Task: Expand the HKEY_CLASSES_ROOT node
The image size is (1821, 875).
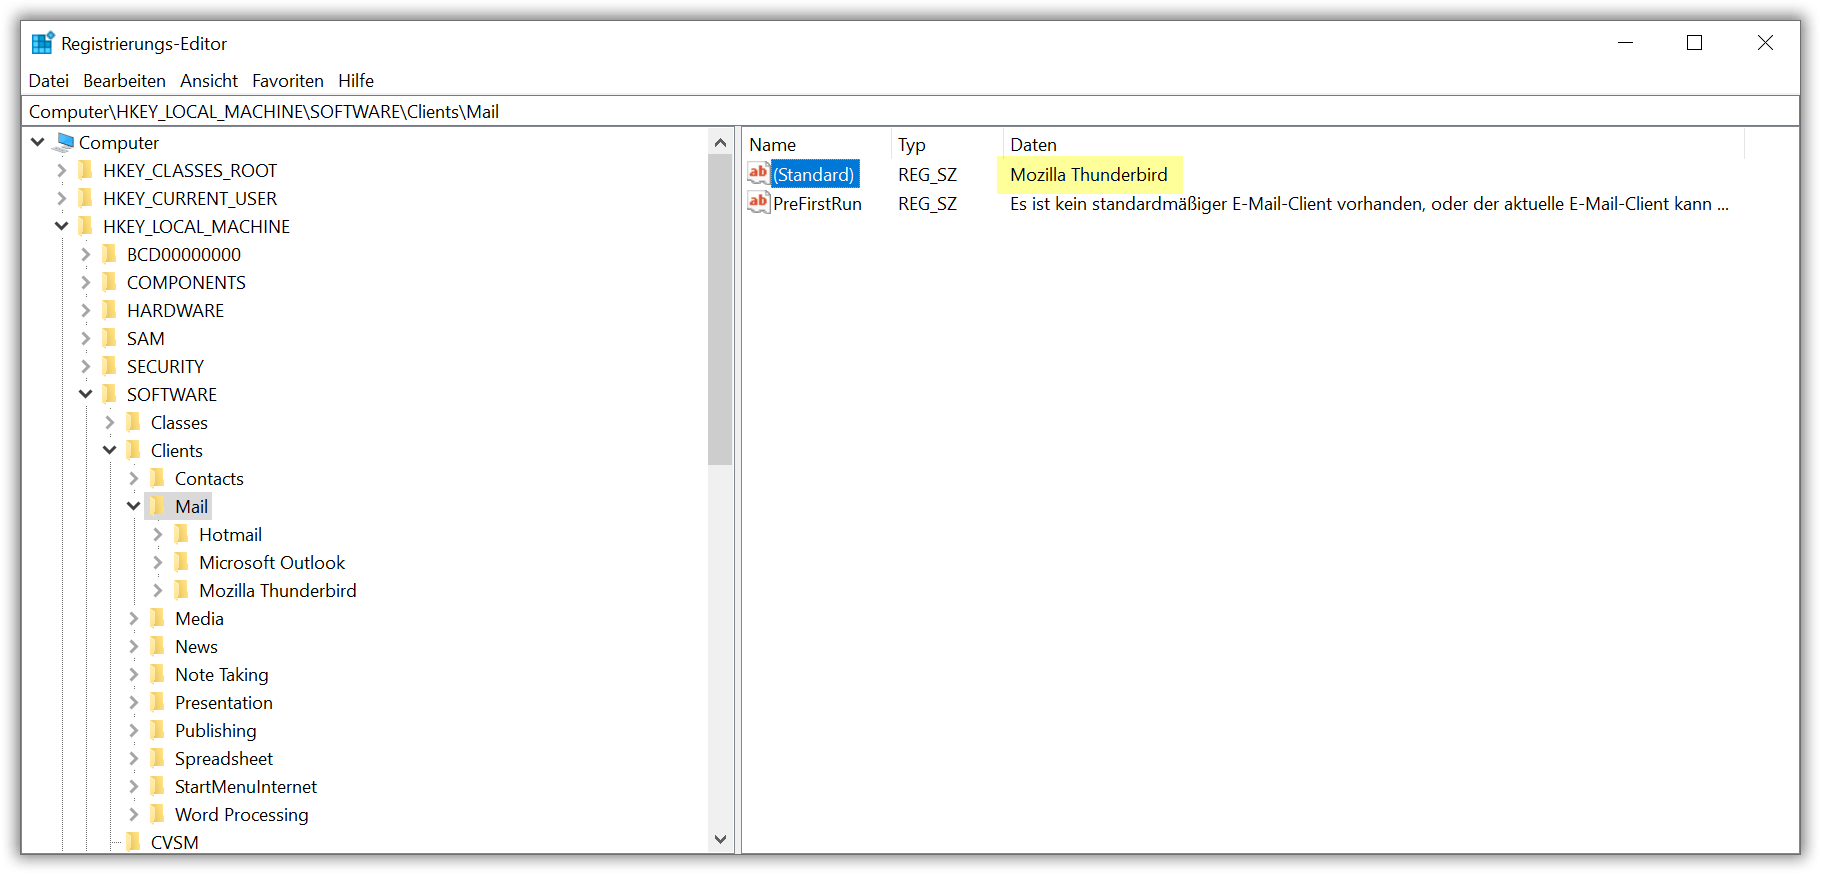Action: [62, 170]
